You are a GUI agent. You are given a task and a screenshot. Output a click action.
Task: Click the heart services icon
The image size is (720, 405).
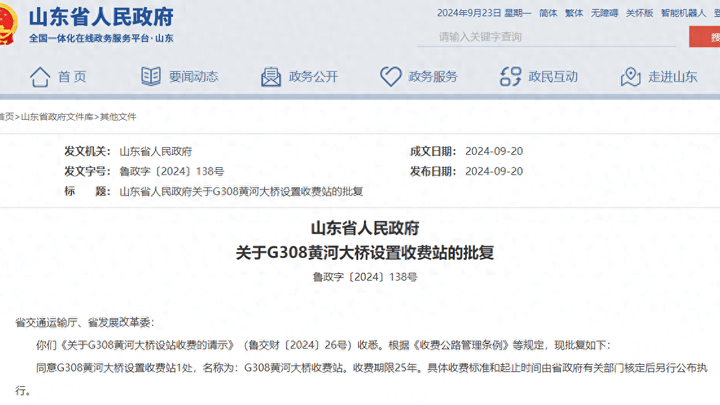pyautogui.click(x=391, y=77)
